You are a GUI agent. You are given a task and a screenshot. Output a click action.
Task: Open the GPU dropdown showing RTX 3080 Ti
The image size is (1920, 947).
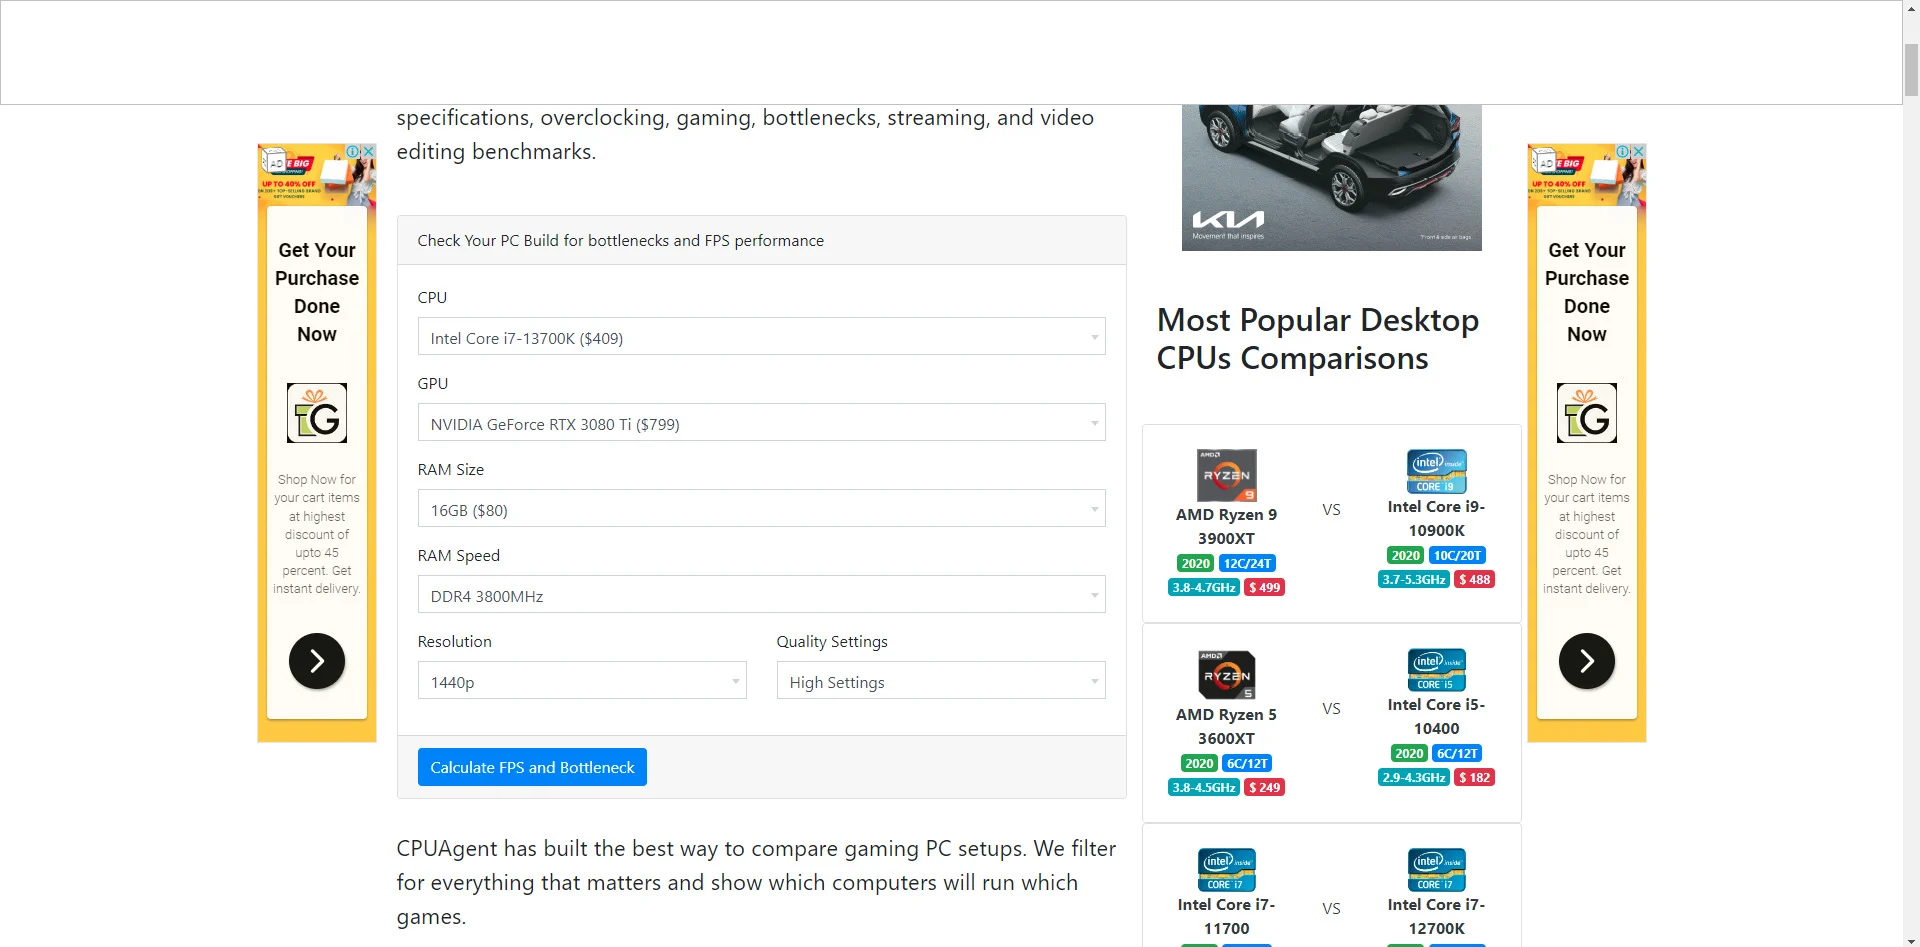pos(761,423)
